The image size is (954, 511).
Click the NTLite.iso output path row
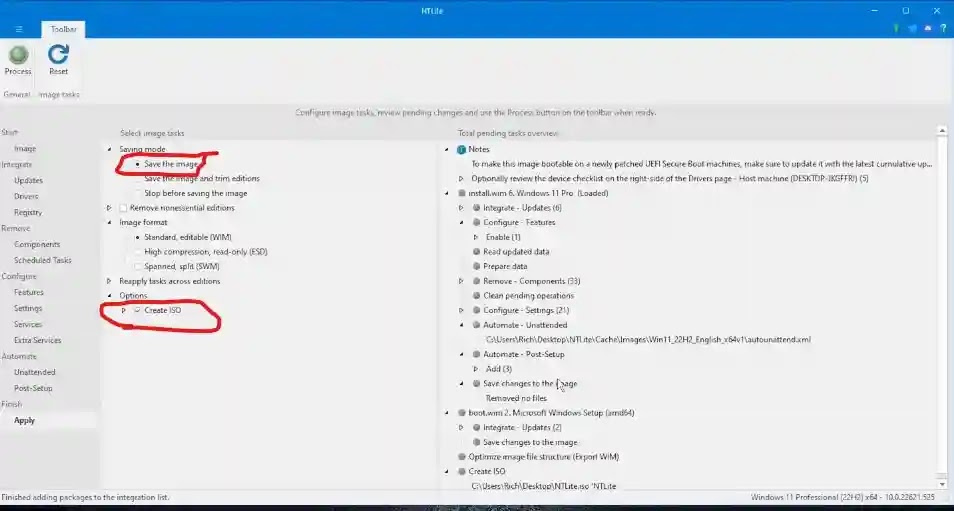pyautogui.click(x=543, y=486)
